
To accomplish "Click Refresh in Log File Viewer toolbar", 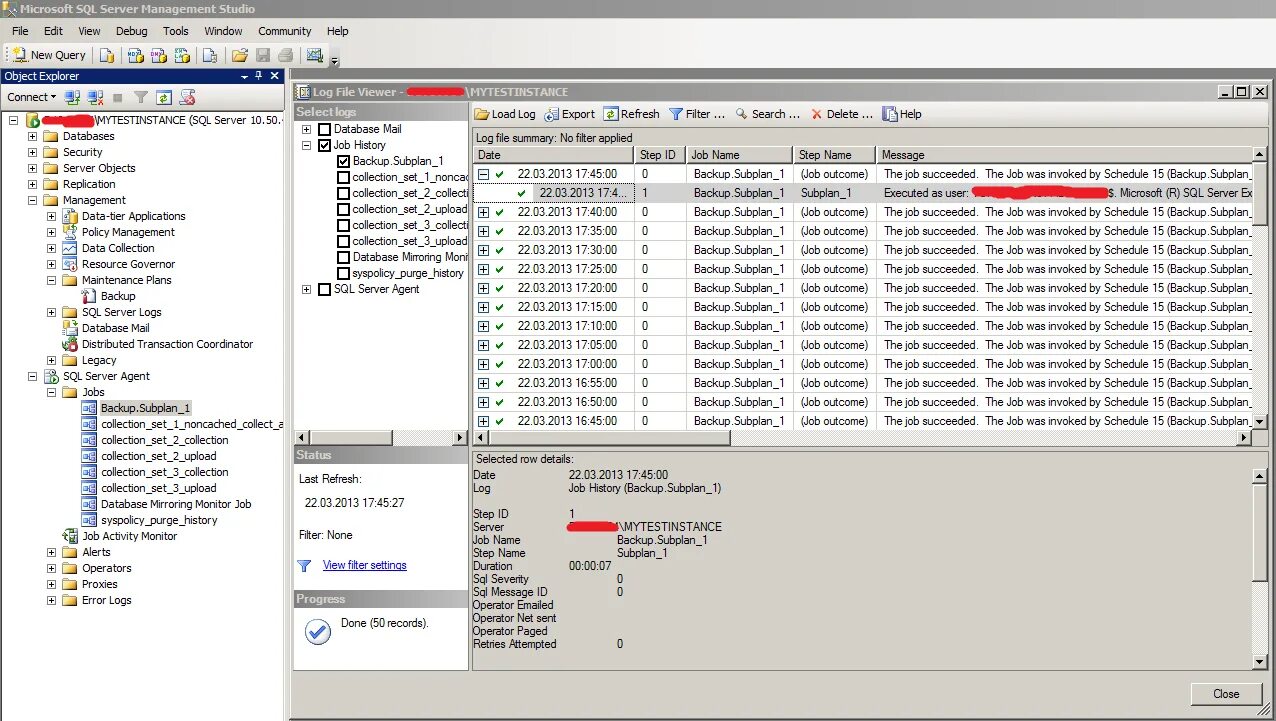I will 631,114.
